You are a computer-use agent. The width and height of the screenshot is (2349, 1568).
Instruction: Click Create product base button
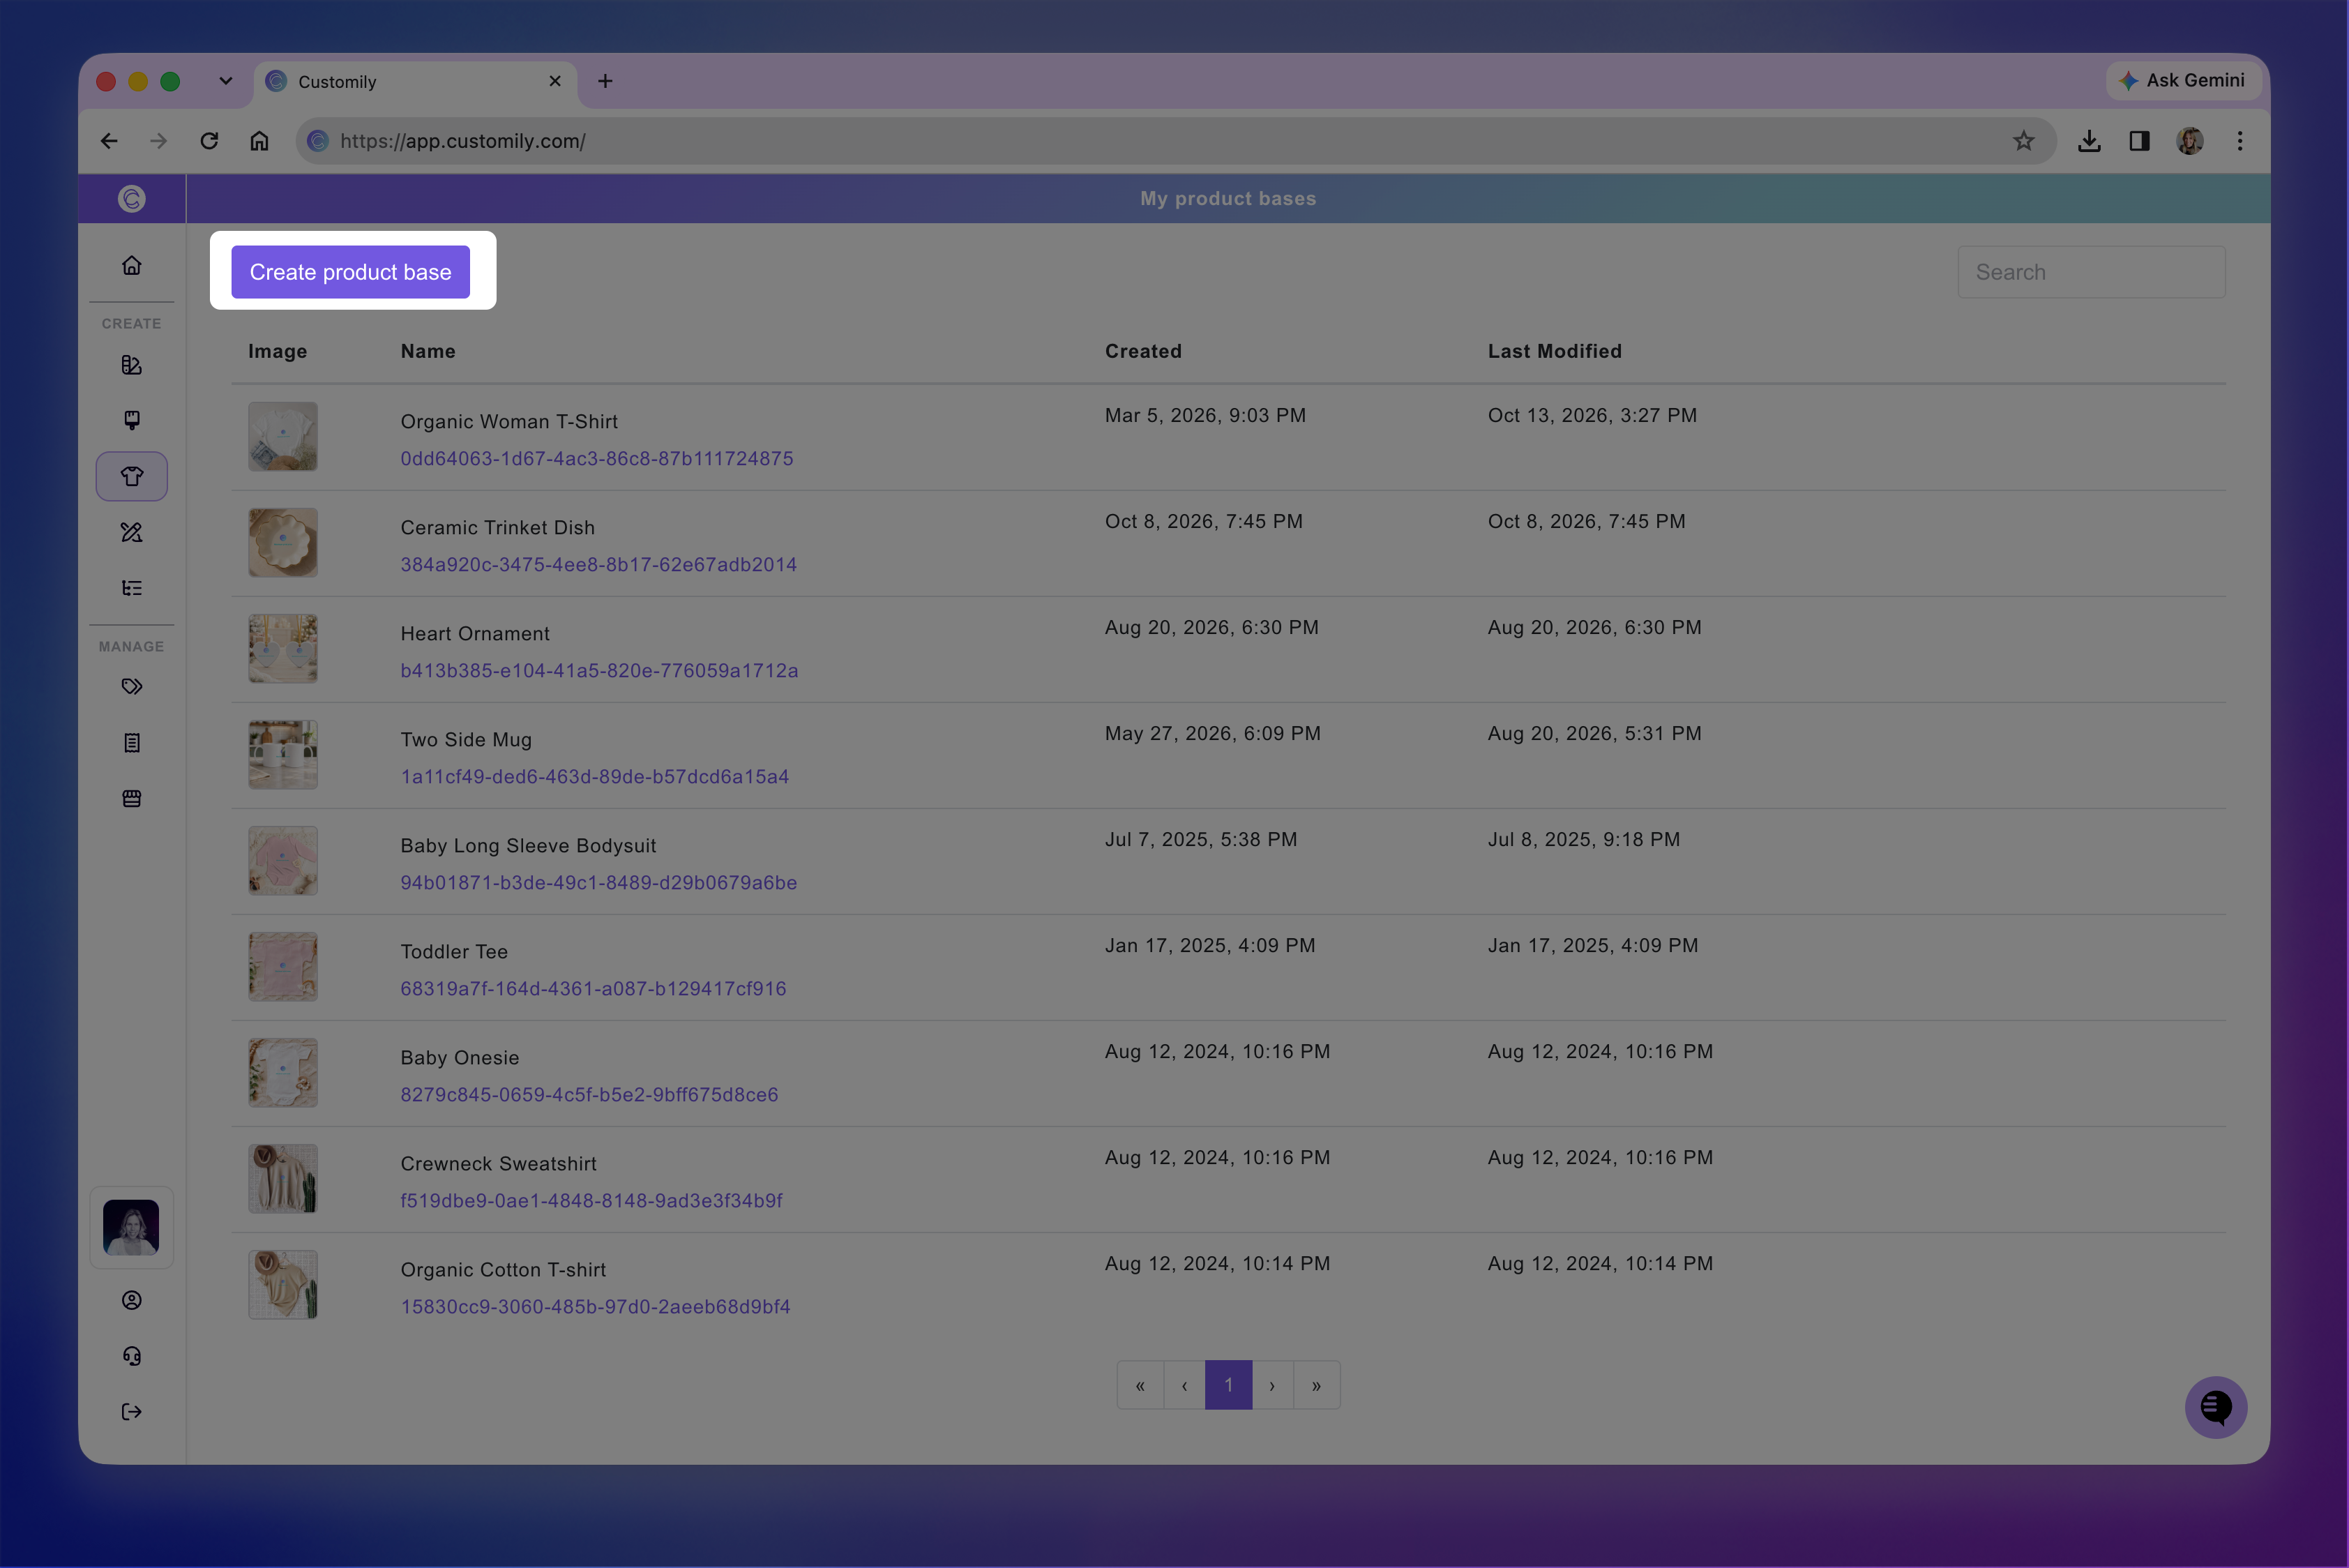(350, 272)
